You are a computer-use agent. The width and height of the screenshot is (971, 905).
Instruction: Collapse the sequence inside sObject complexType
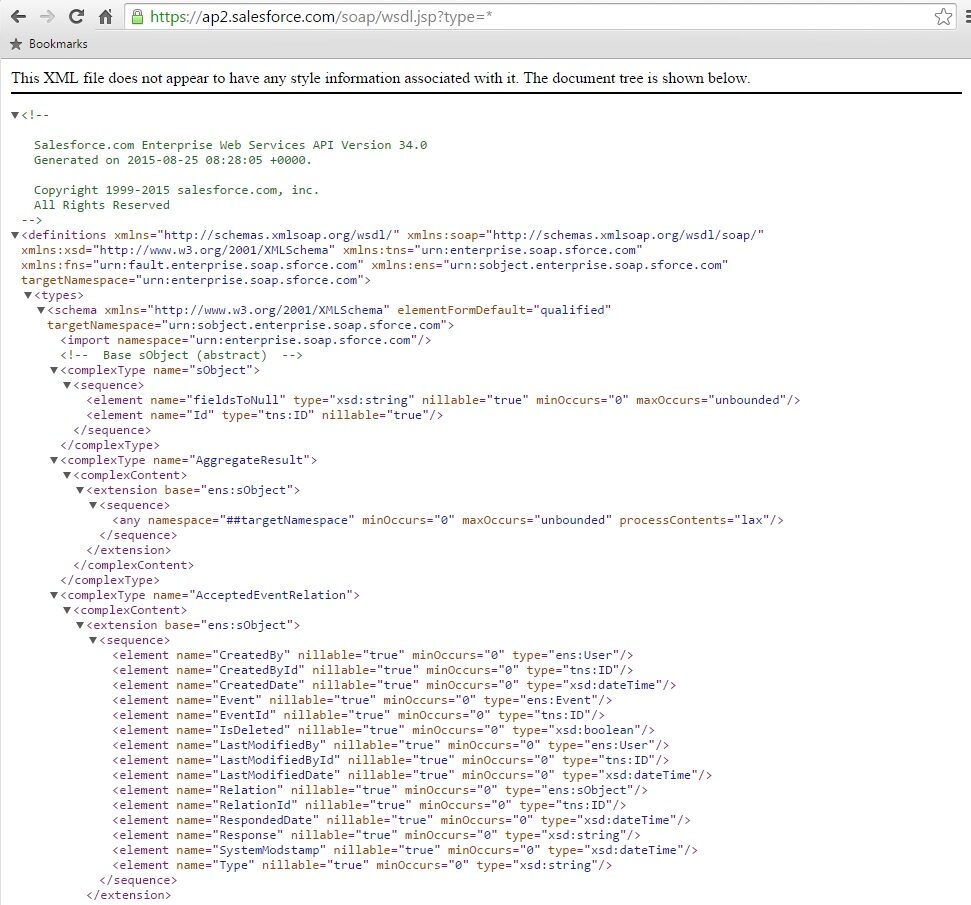pyautogui.click(x=67, y=385)
